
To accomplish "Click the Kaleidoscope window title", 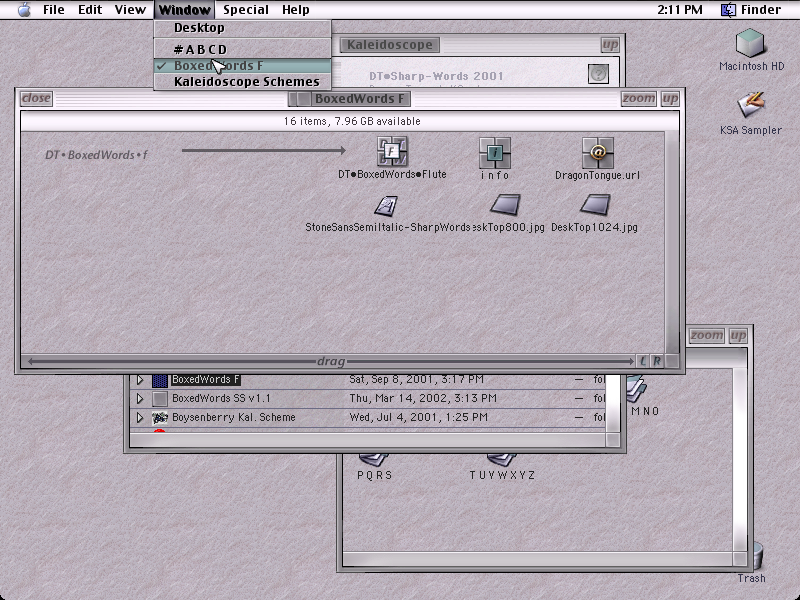I will (x=390, y=45).
